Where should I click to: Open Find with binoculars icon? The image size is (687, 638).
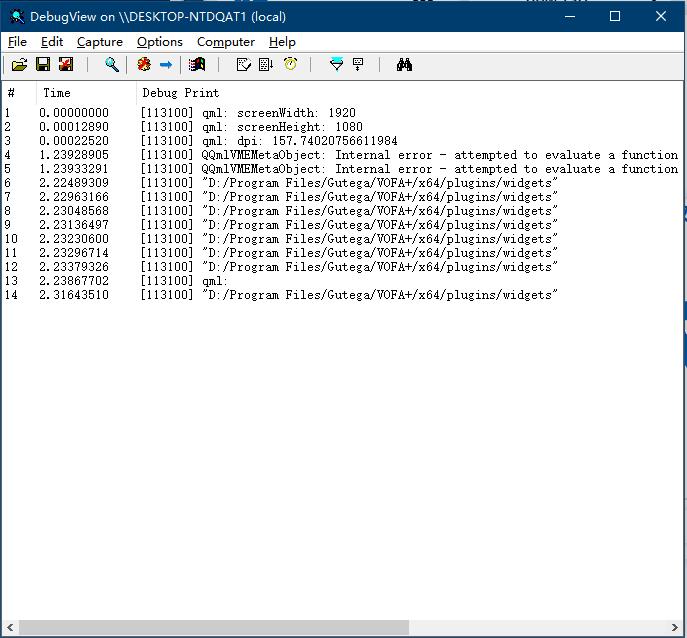(404, 65)
